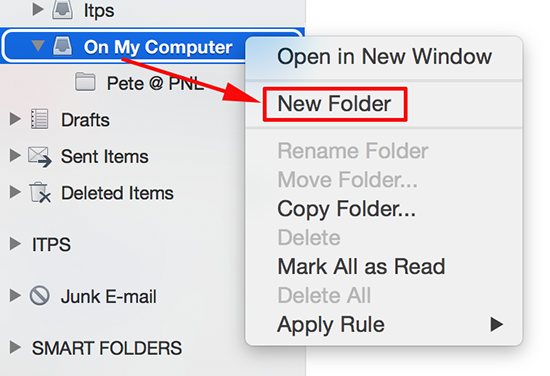The height and width of the screenshot is (376, 550).
Task: Click the Pete @ PNL folder icon
Action: [85, 82]
